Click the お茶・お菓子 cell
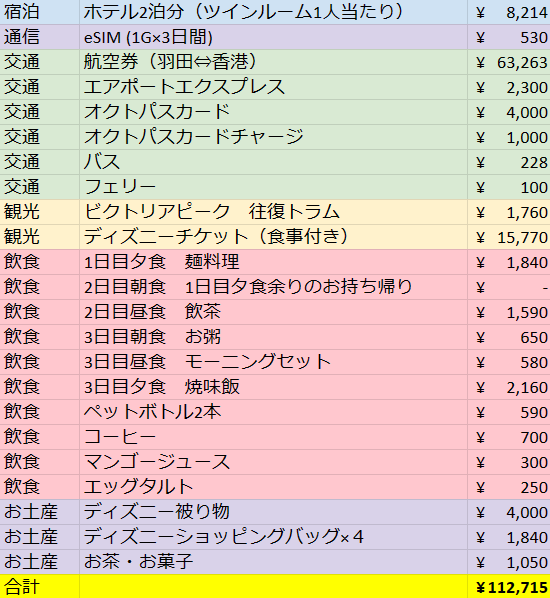 tap(273, 562)
